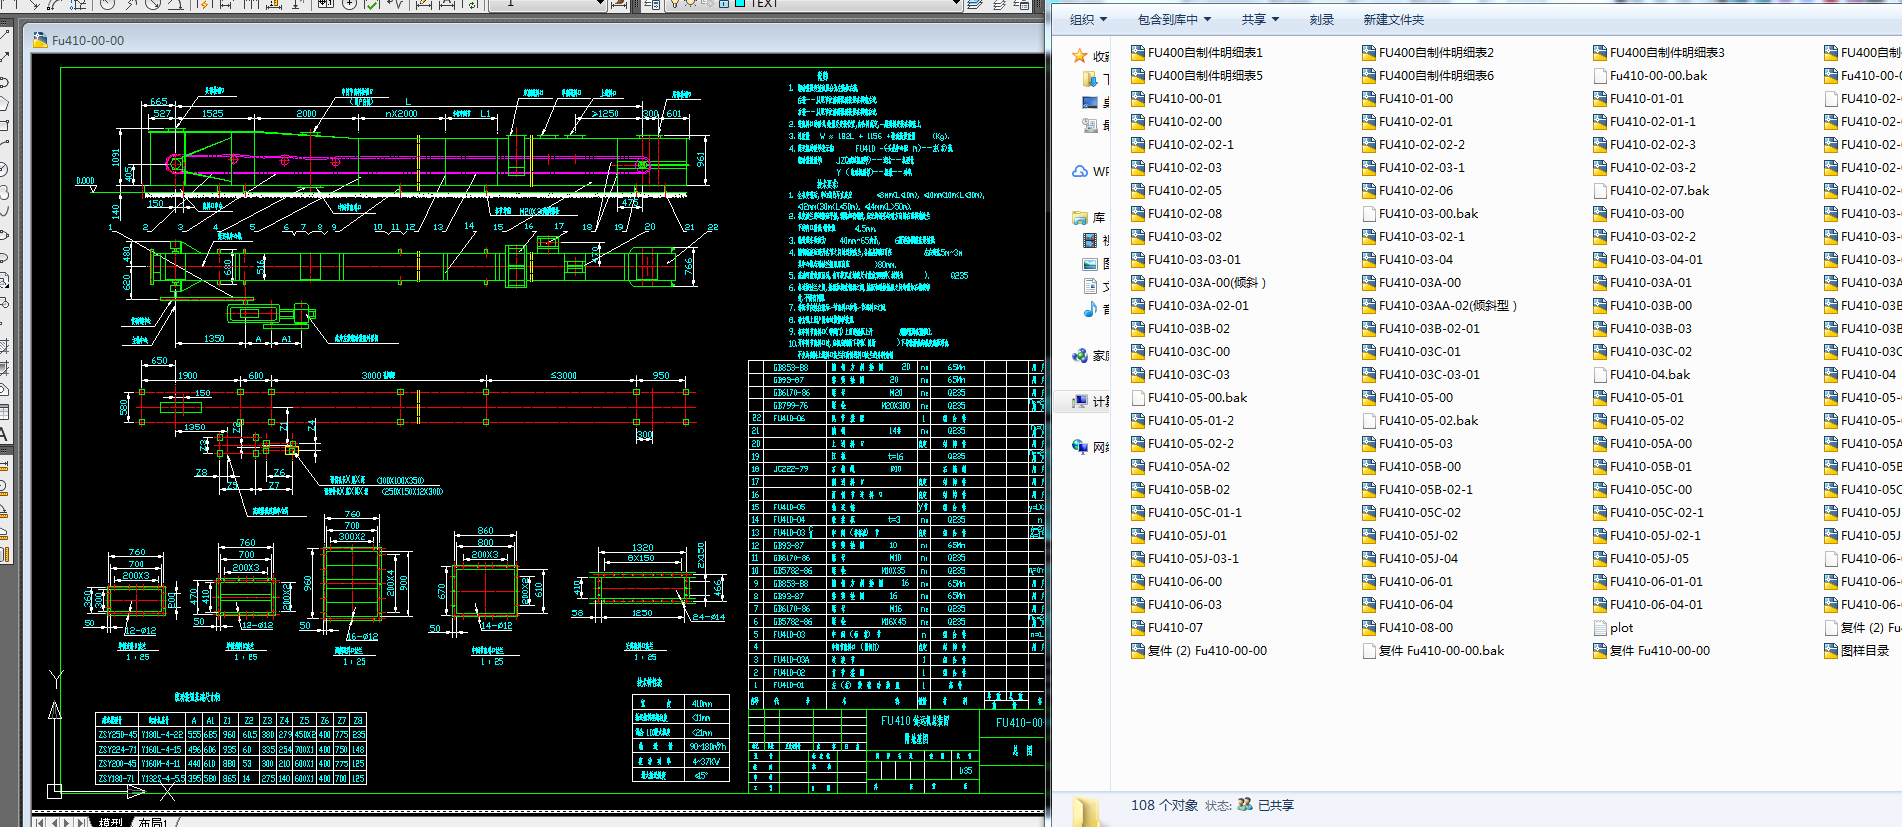The width and height of the screenshot is (1902, 827).
Task: Switch to the 模型 (Model) tab
Action: (110, 821)
